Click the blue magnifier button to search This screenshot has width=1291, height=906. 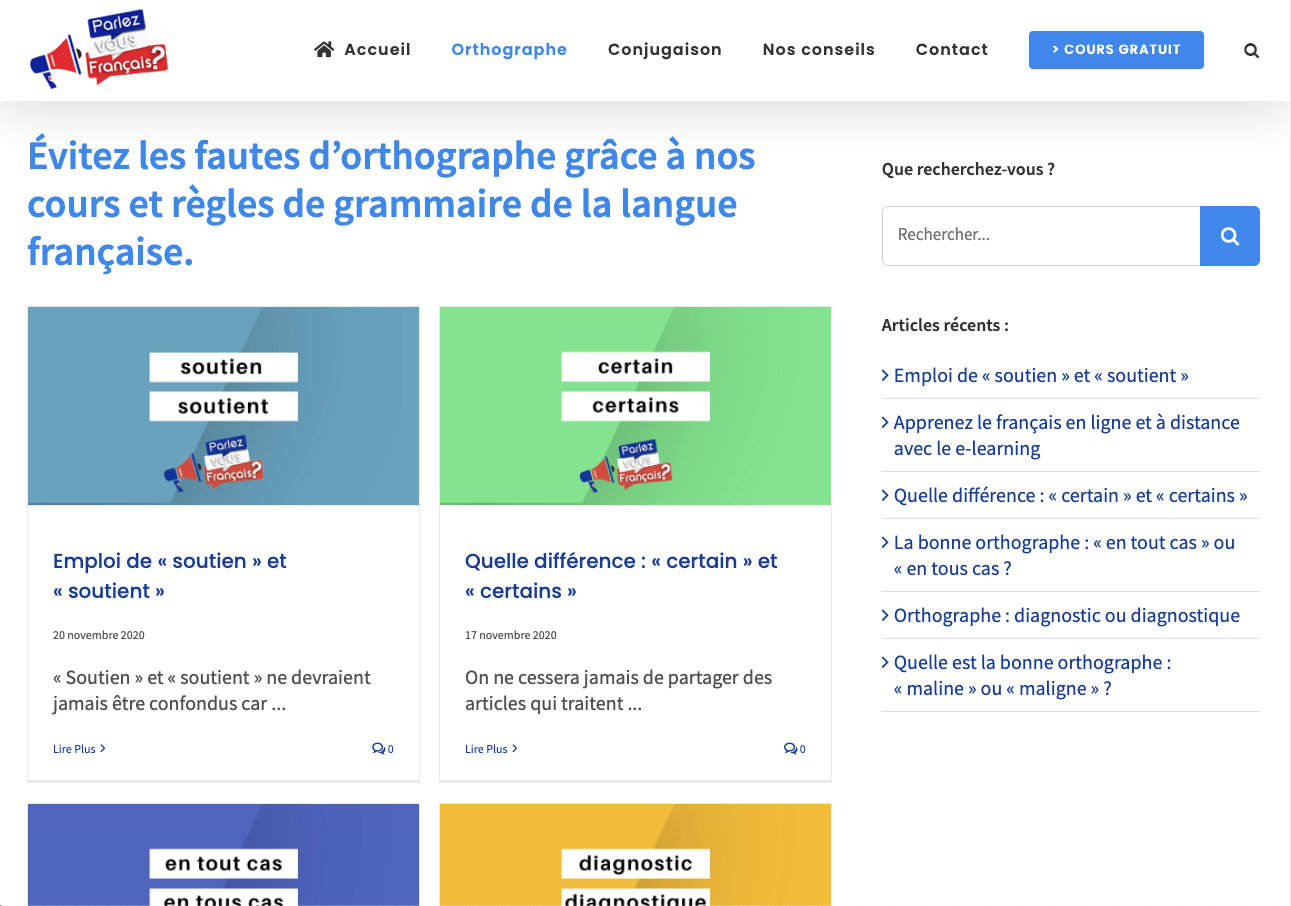coord(1229,235)
